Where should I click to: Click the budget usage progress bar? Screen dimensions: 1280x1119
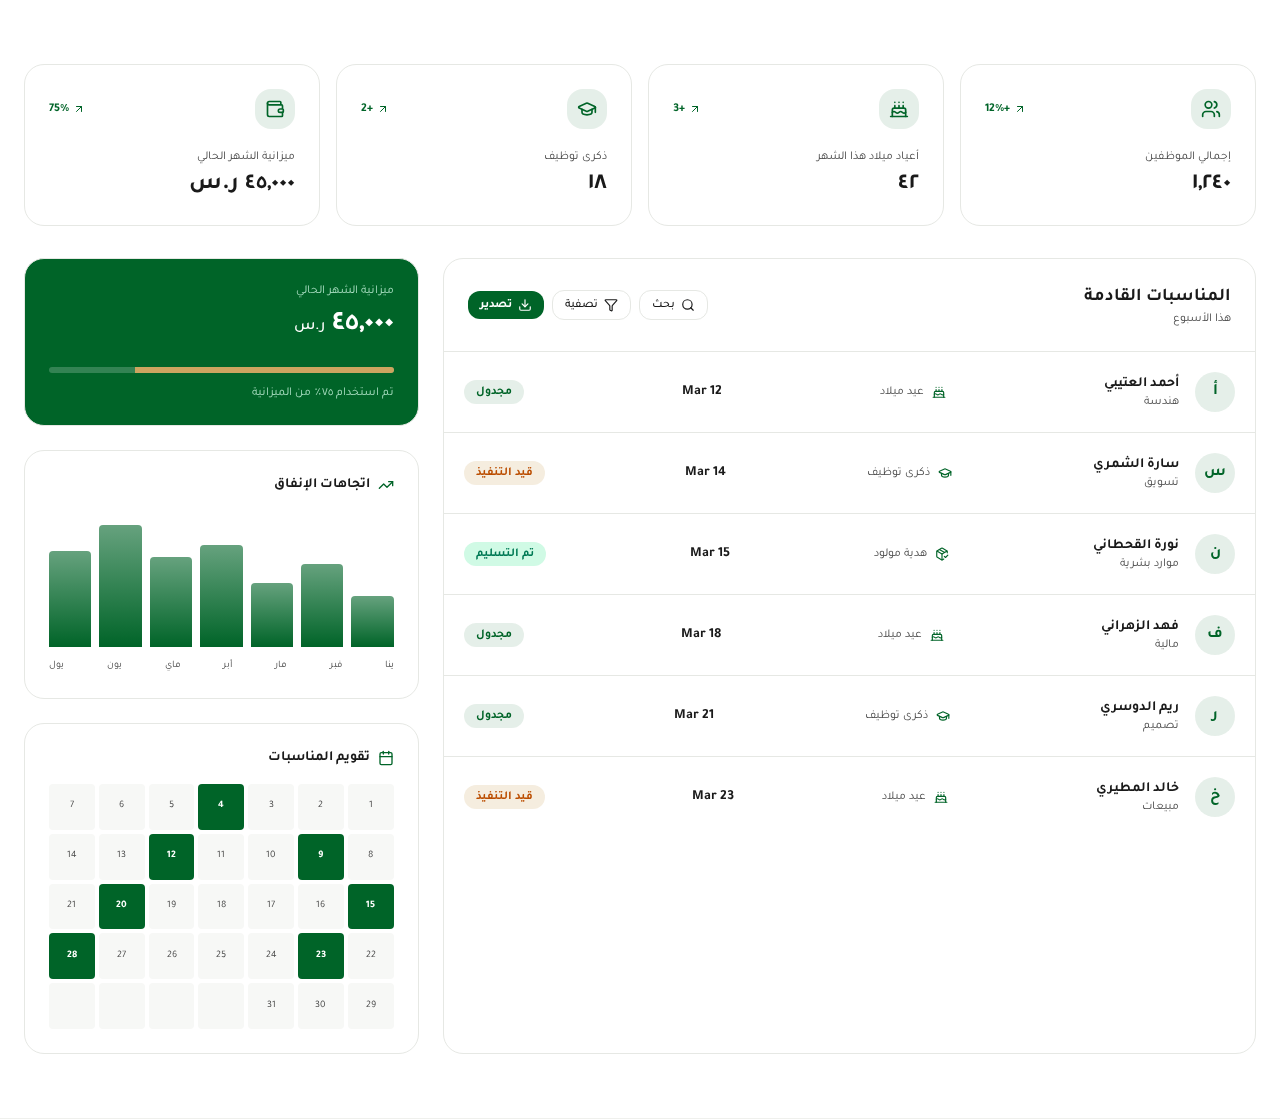(x=221, y=370)
